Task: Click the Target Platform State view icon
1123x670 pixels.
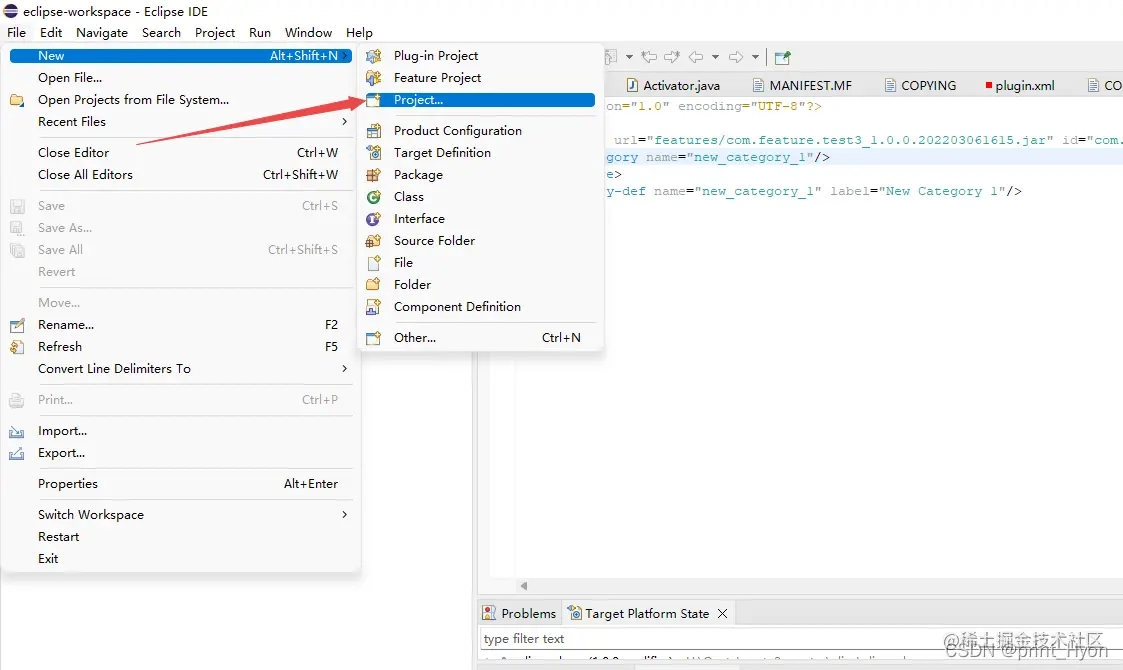Action: point(574,613)
